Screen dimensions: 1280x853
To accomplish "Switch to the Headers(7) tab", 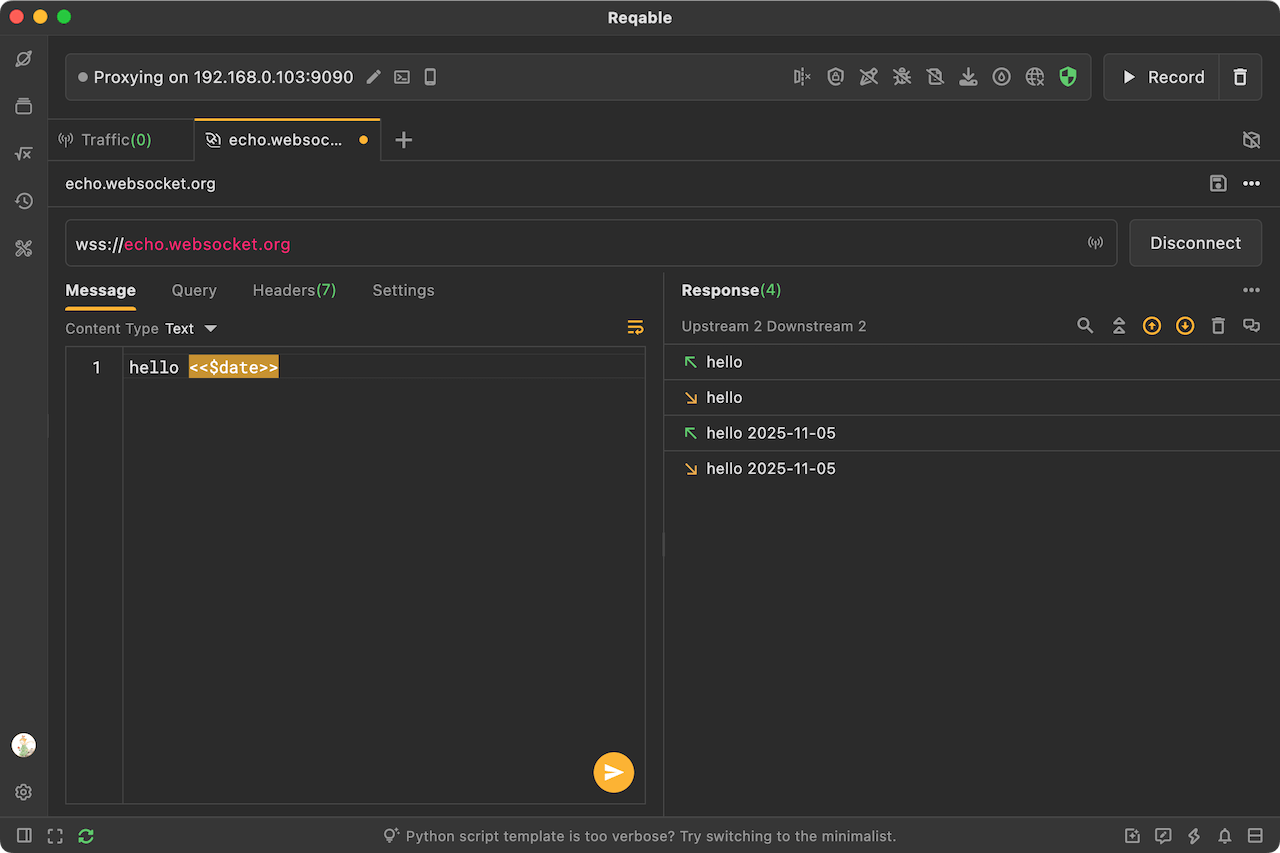I will [x=294, y=290].
